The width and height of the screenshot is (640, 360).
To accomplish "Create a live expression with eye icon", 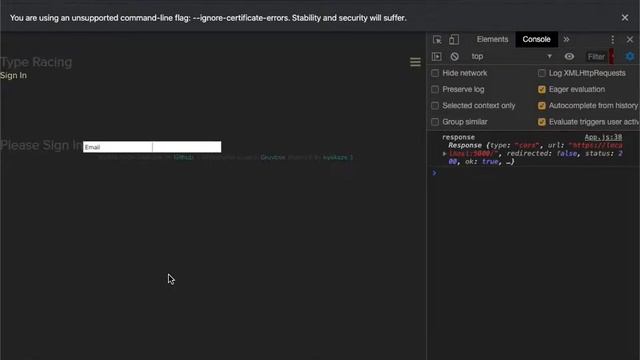I will click(569, 57).
